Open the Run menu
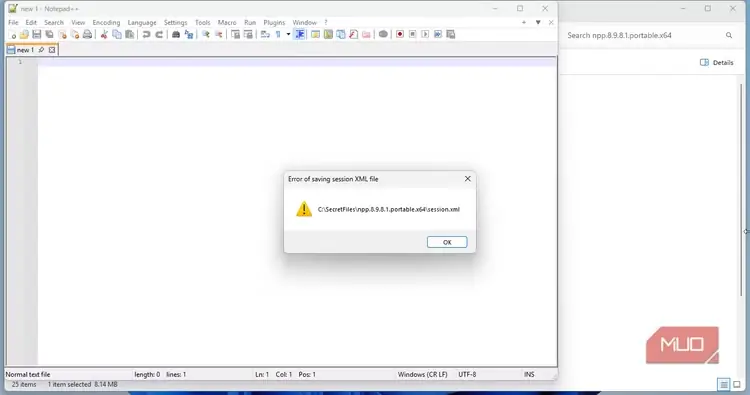The height and width of the screenshot is (395, 750). [250, 22]
